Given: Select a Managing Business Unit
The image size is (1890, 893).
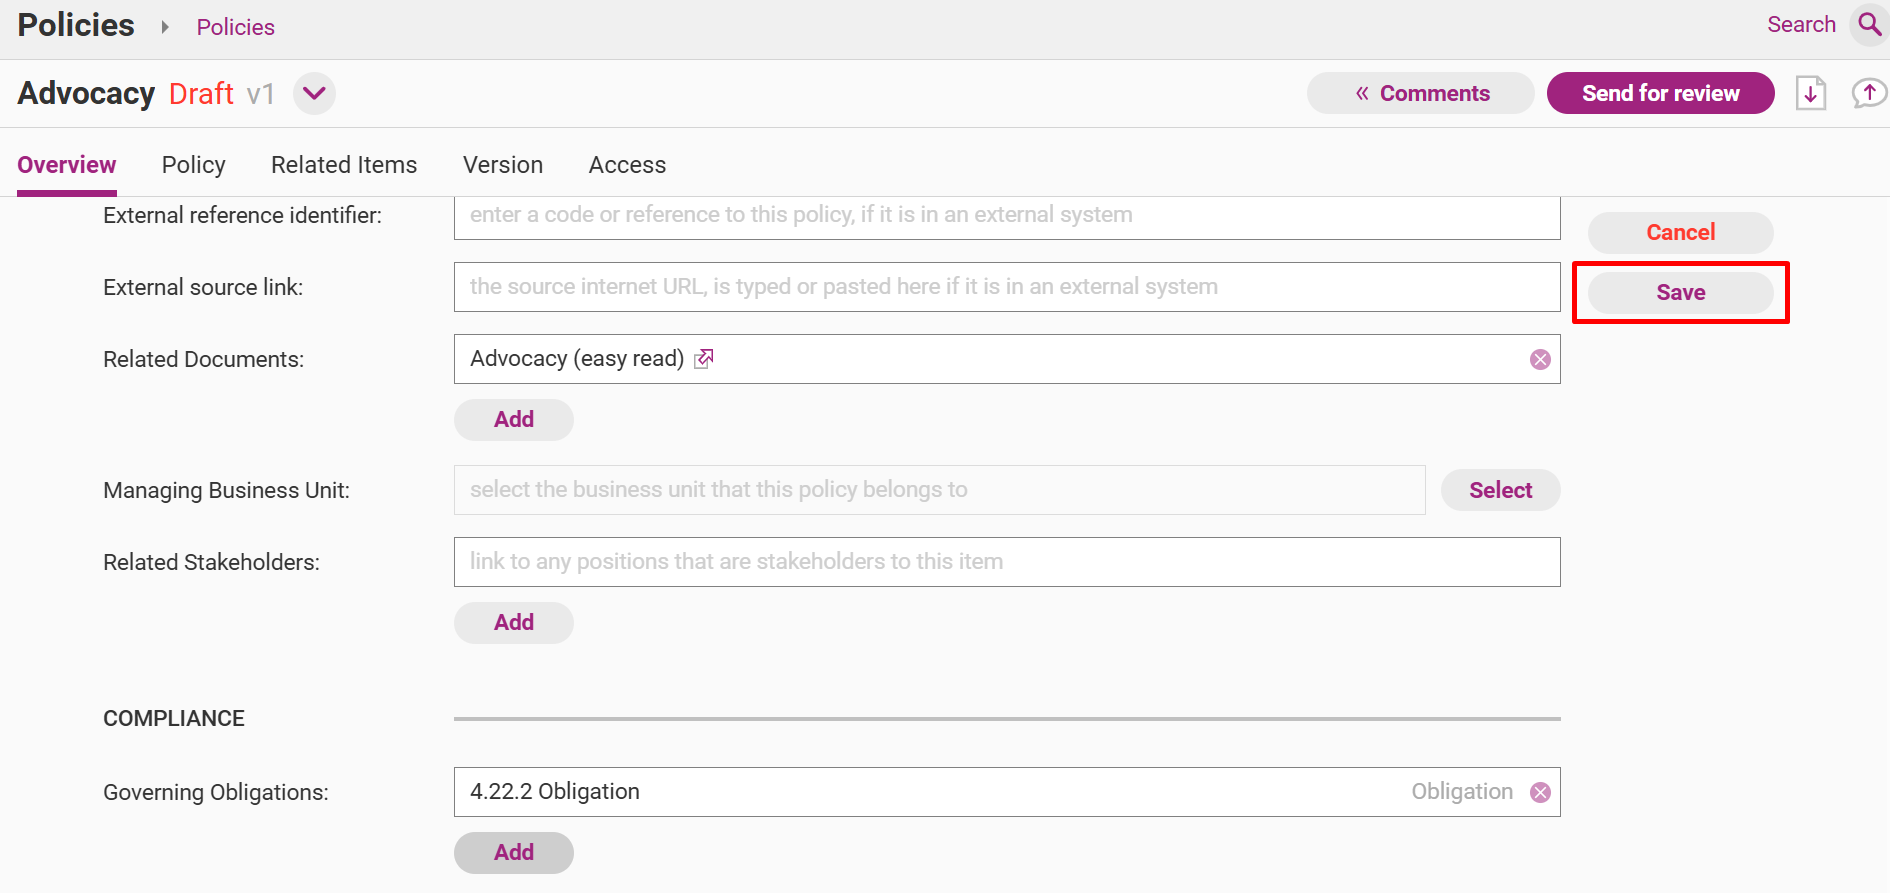Looking at the screenshot, I should [x=1500, y=490].
